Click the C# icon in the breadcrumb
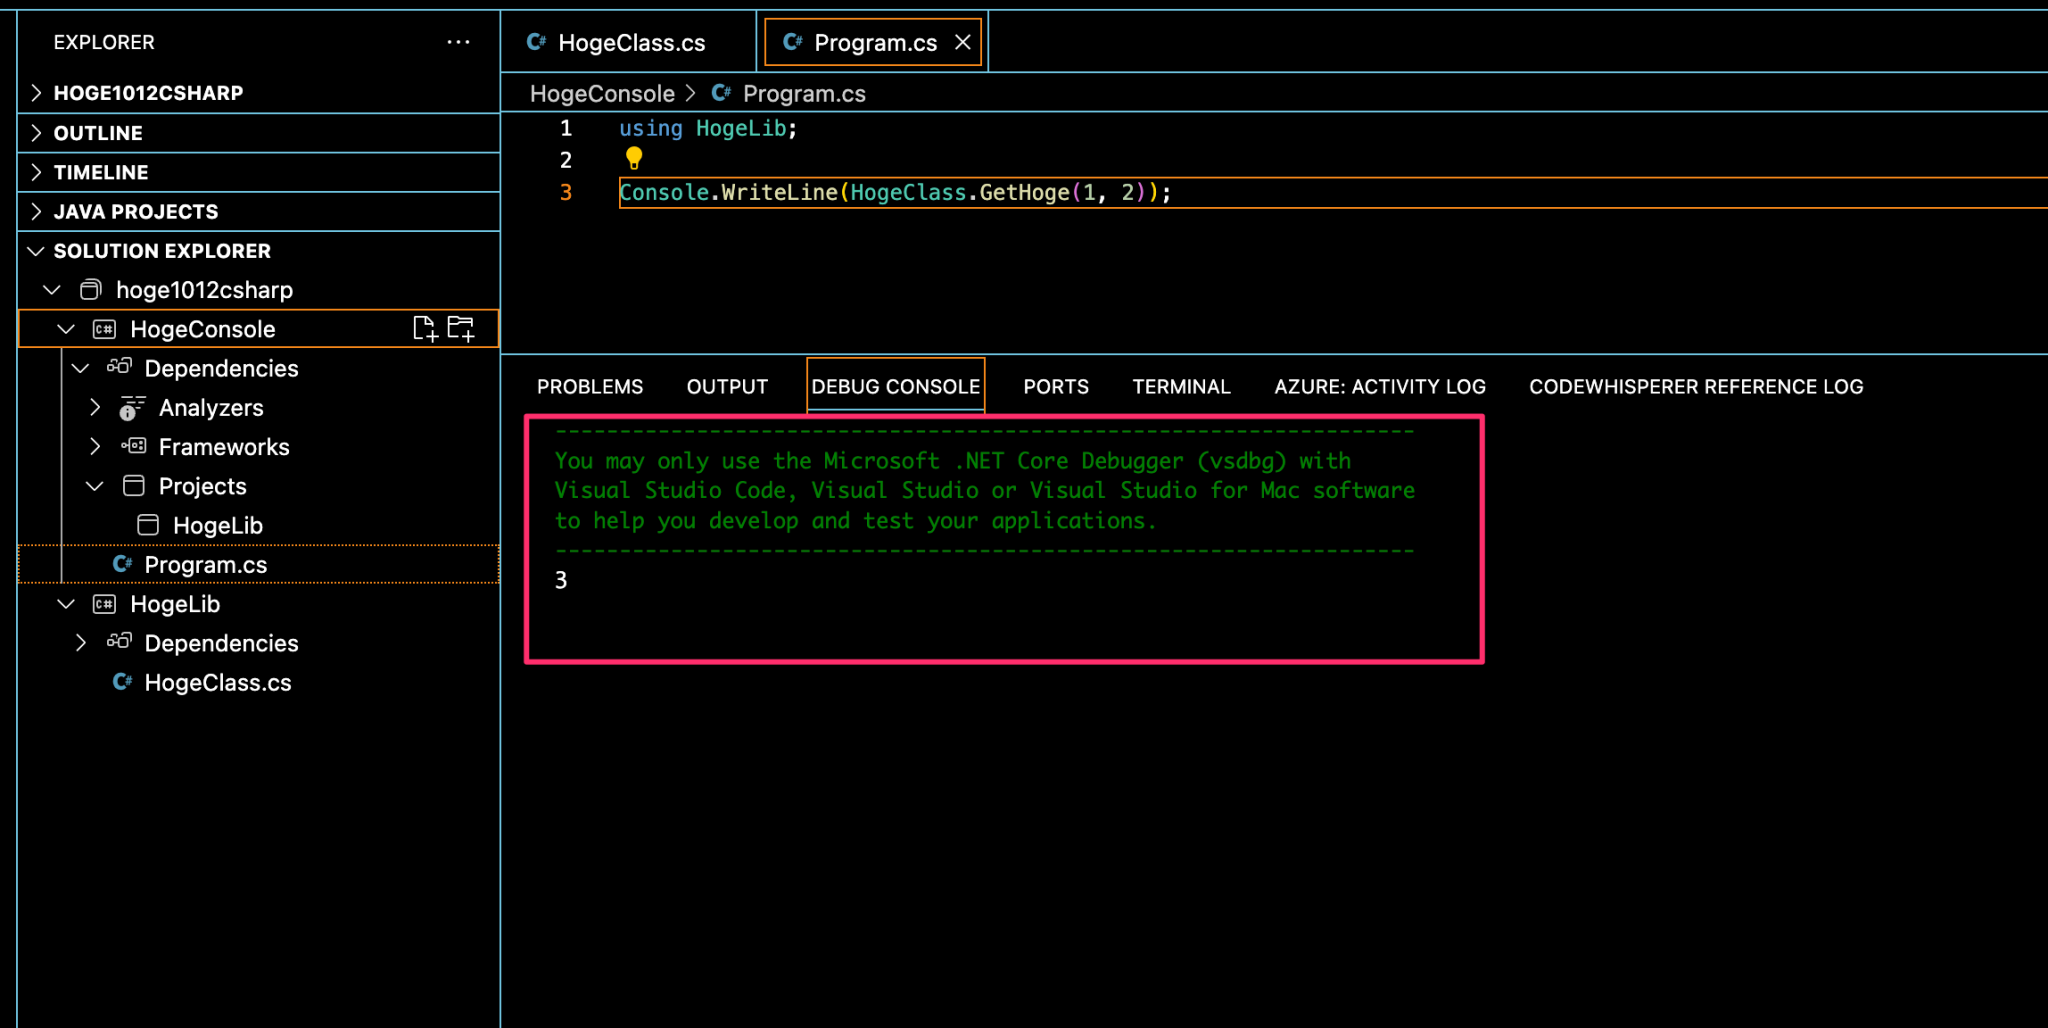2048x1028 pixels. click(x=721, y=93)
